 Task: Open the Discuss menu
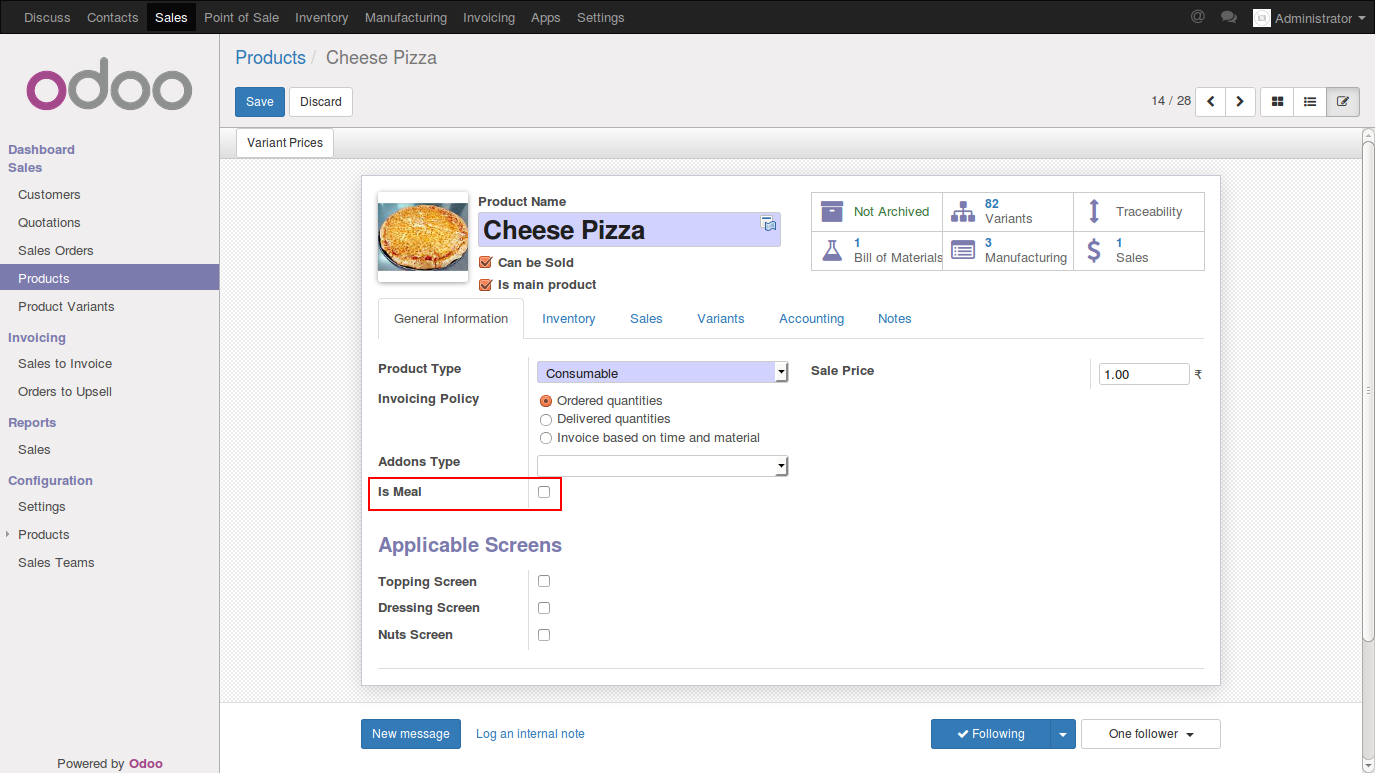[x=47, y=18]
